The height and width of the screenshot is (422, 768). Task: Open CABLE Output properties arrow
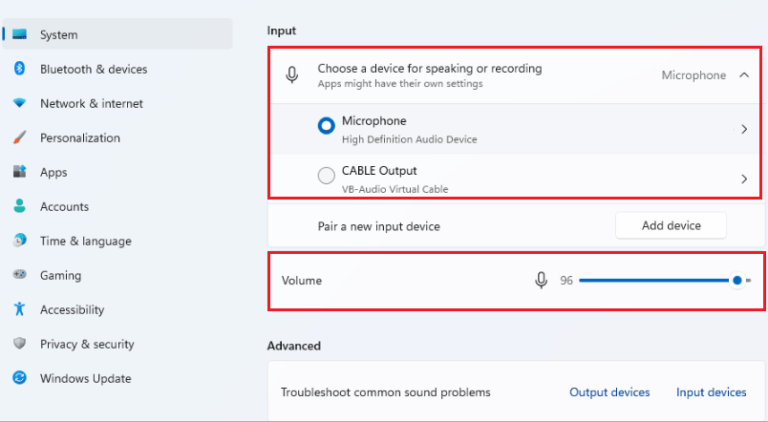(744, 179)
